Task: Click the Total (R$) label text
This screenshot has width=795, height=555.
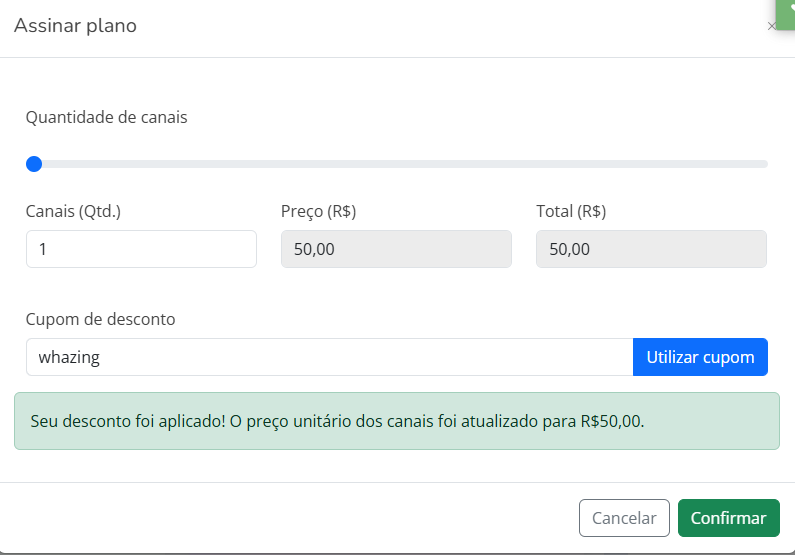Action: (x=571, y=211)
